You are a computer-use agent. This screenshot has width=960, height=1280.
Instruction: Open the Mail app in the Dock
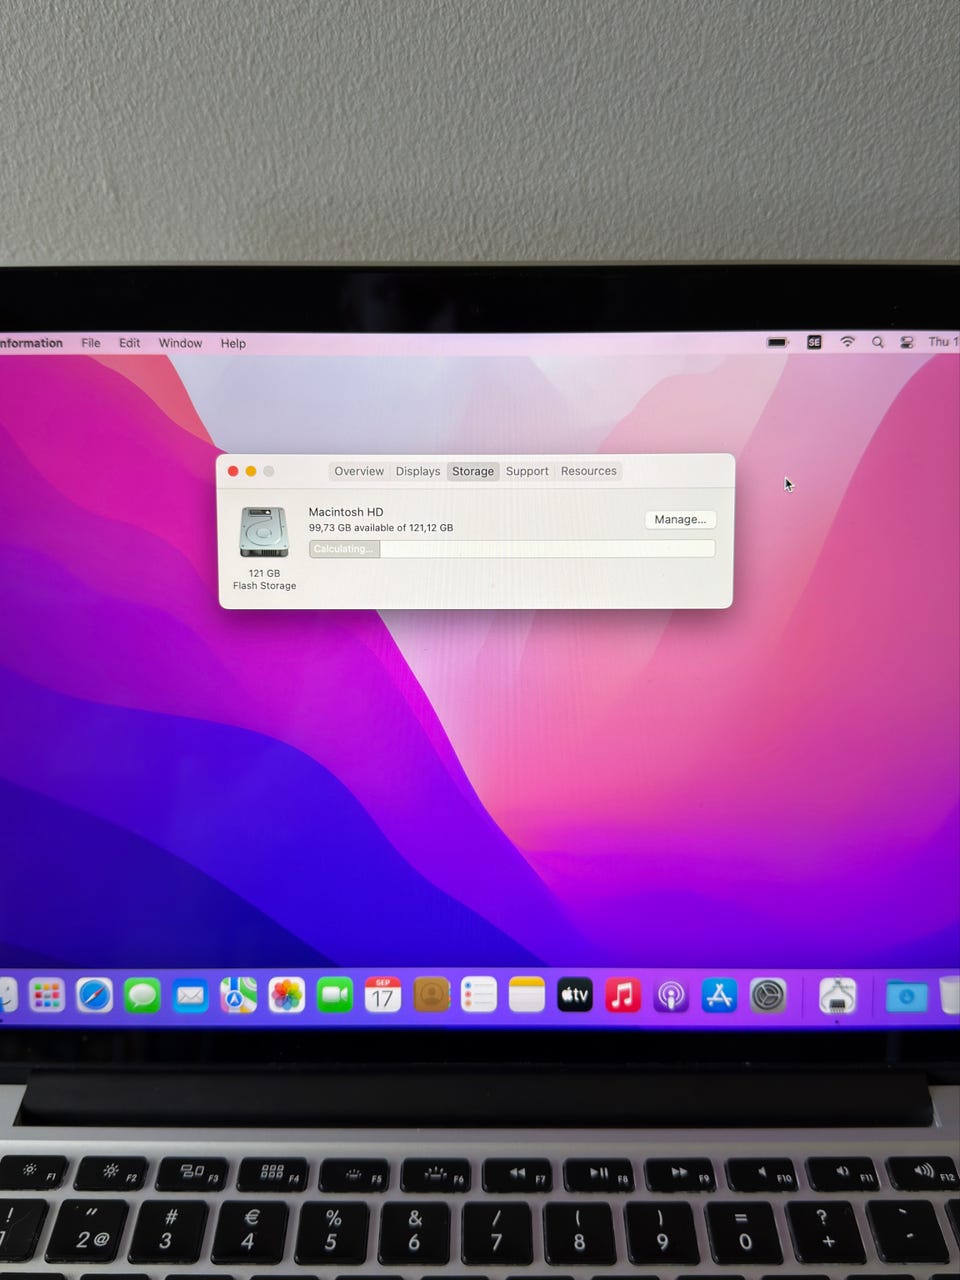click(190, 996)
